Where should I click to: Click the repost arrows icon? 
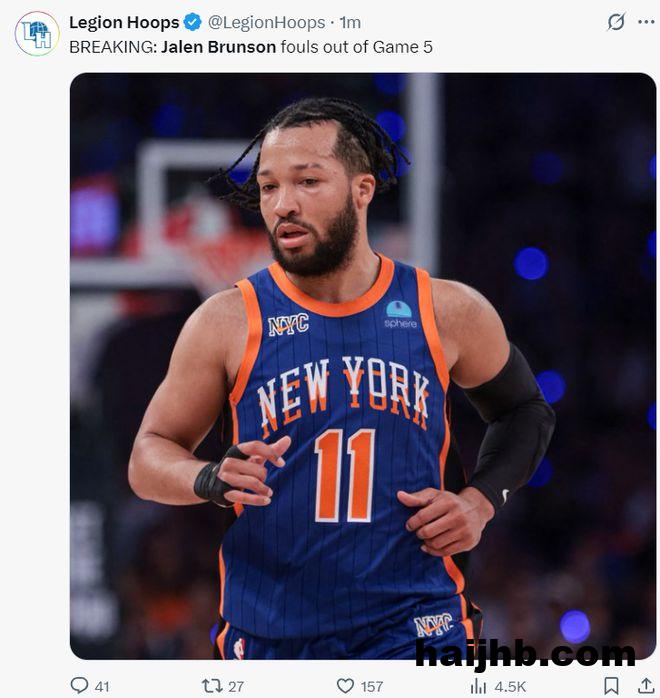(212, 686)
